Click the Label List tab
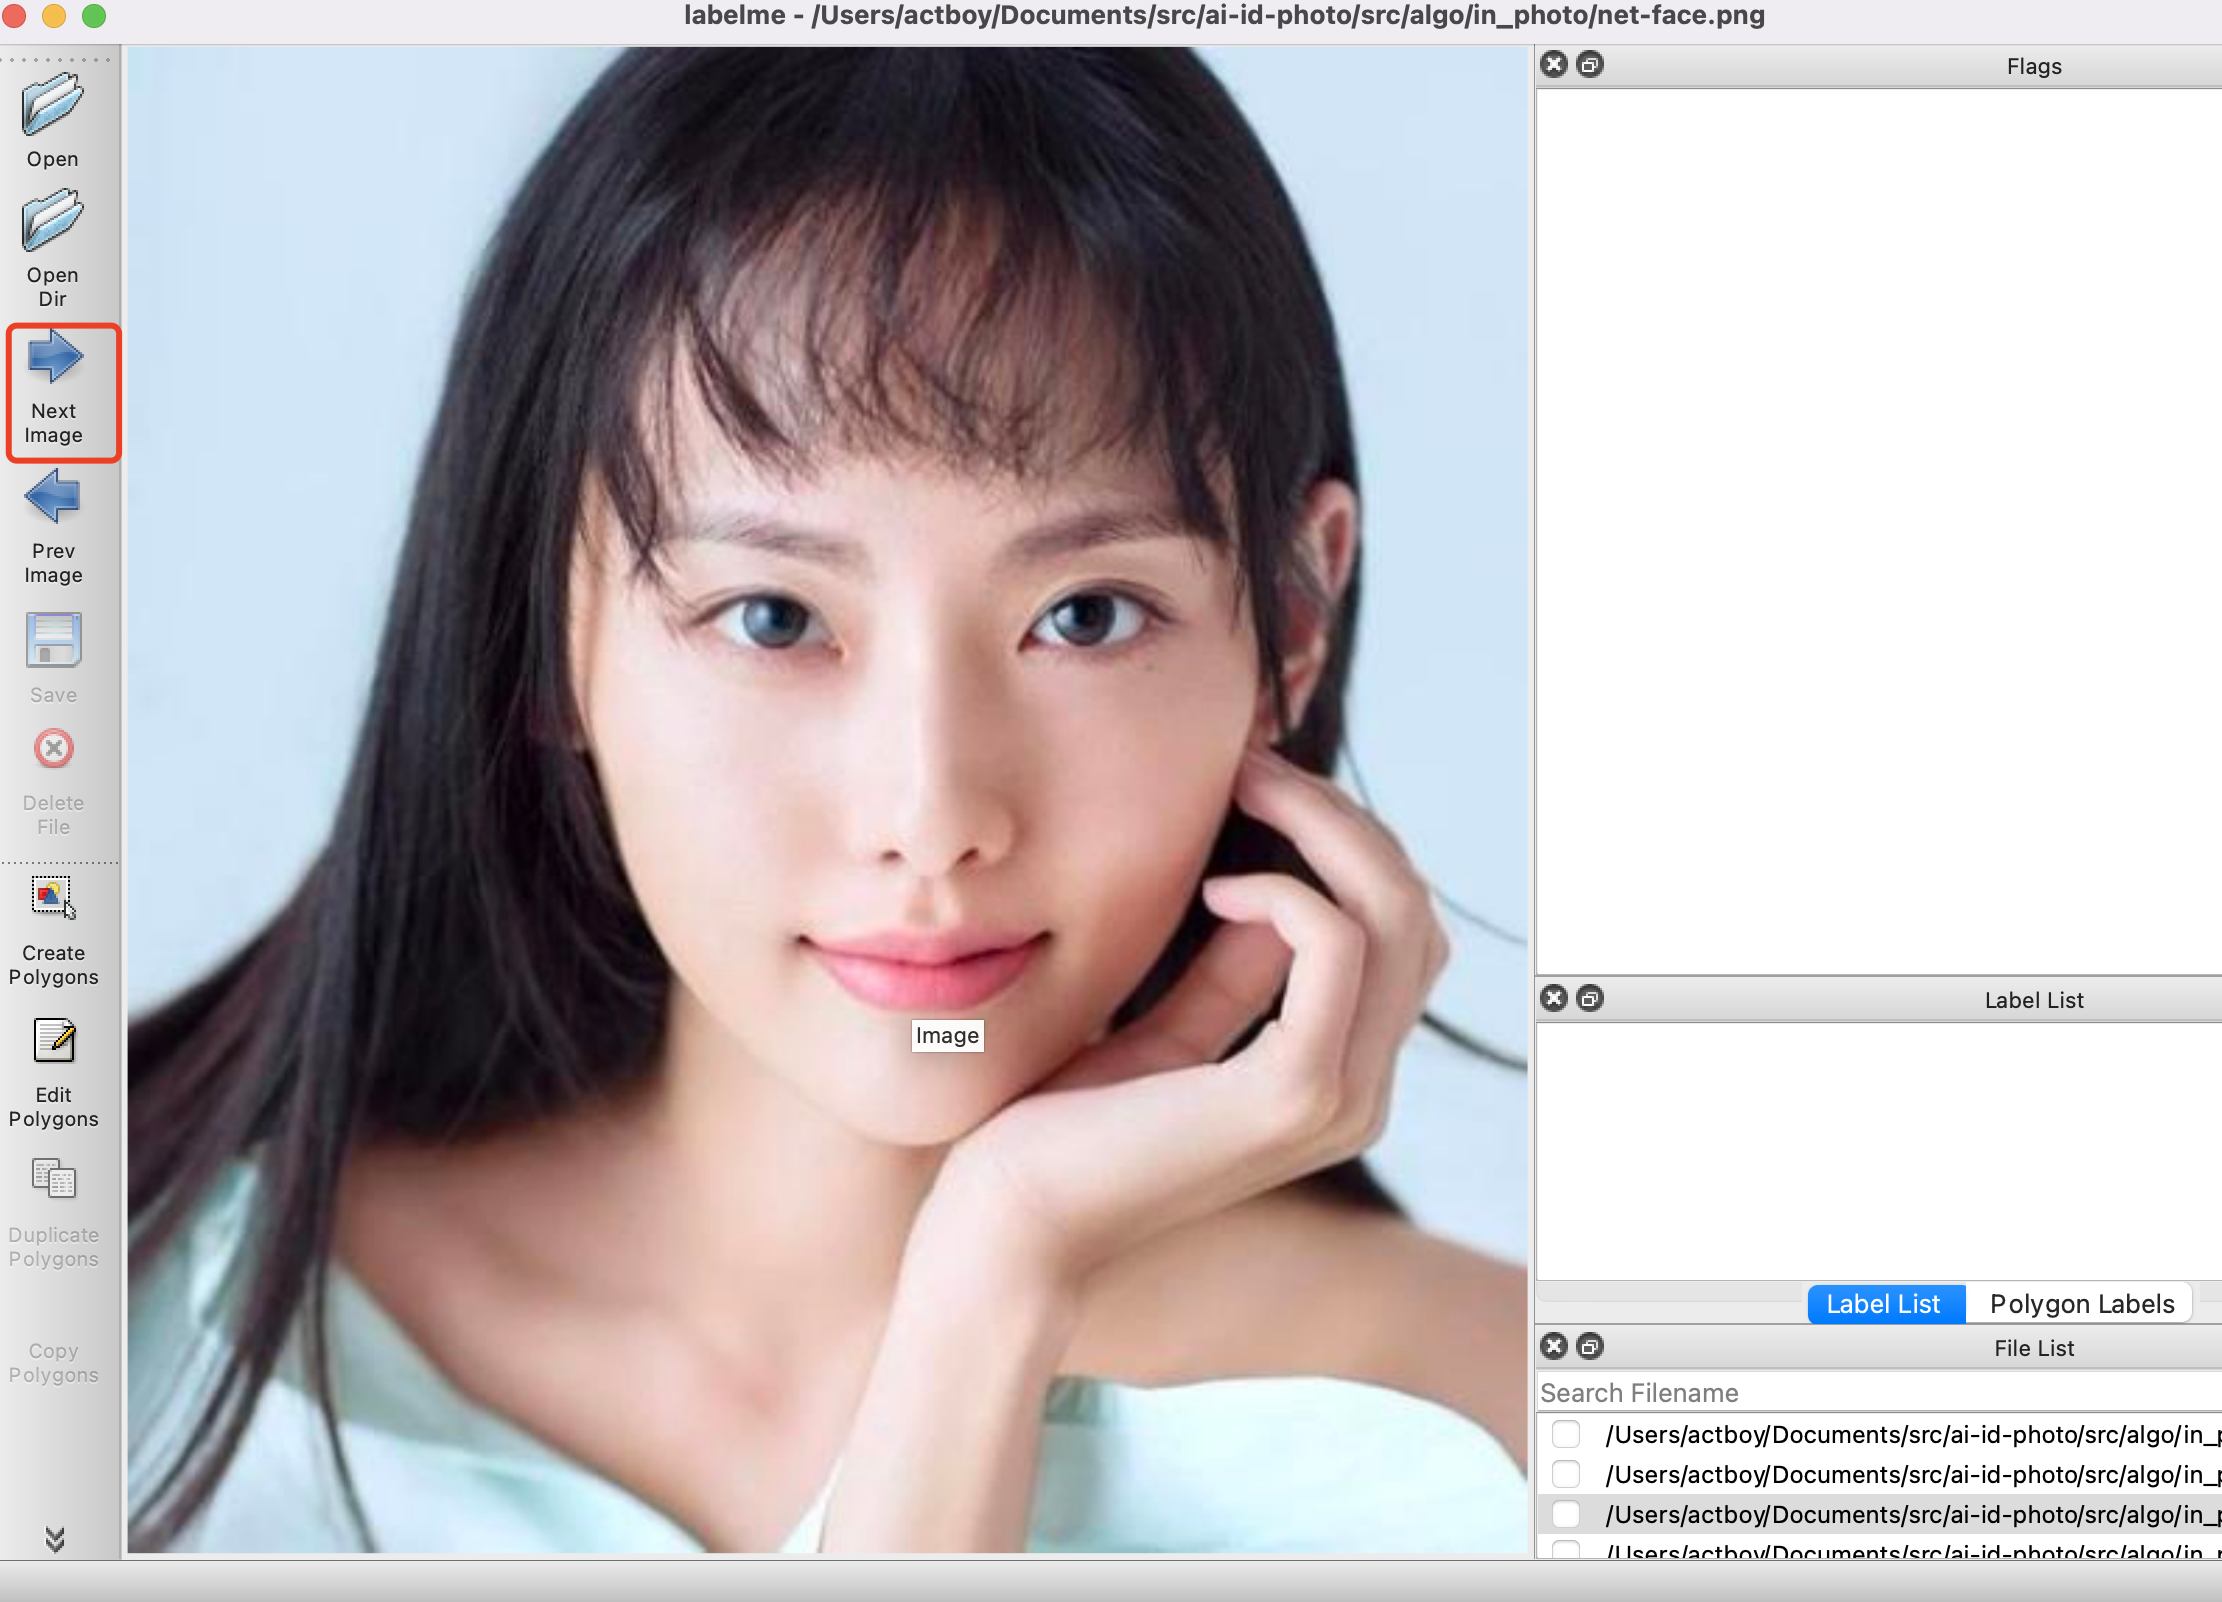This screenshot has height=1602, width=2222. [x=1884, y=1302]
